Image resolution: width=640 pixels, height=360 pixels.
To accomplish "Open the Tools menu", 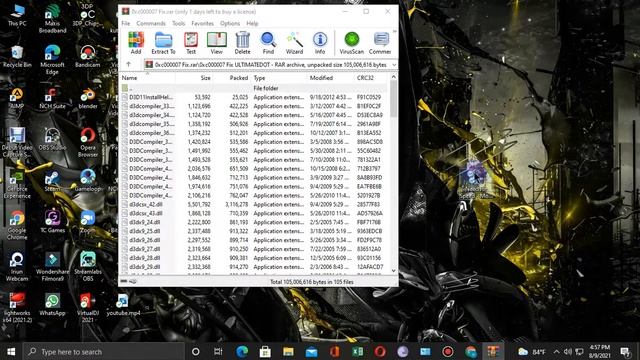I will click(178, 24).
